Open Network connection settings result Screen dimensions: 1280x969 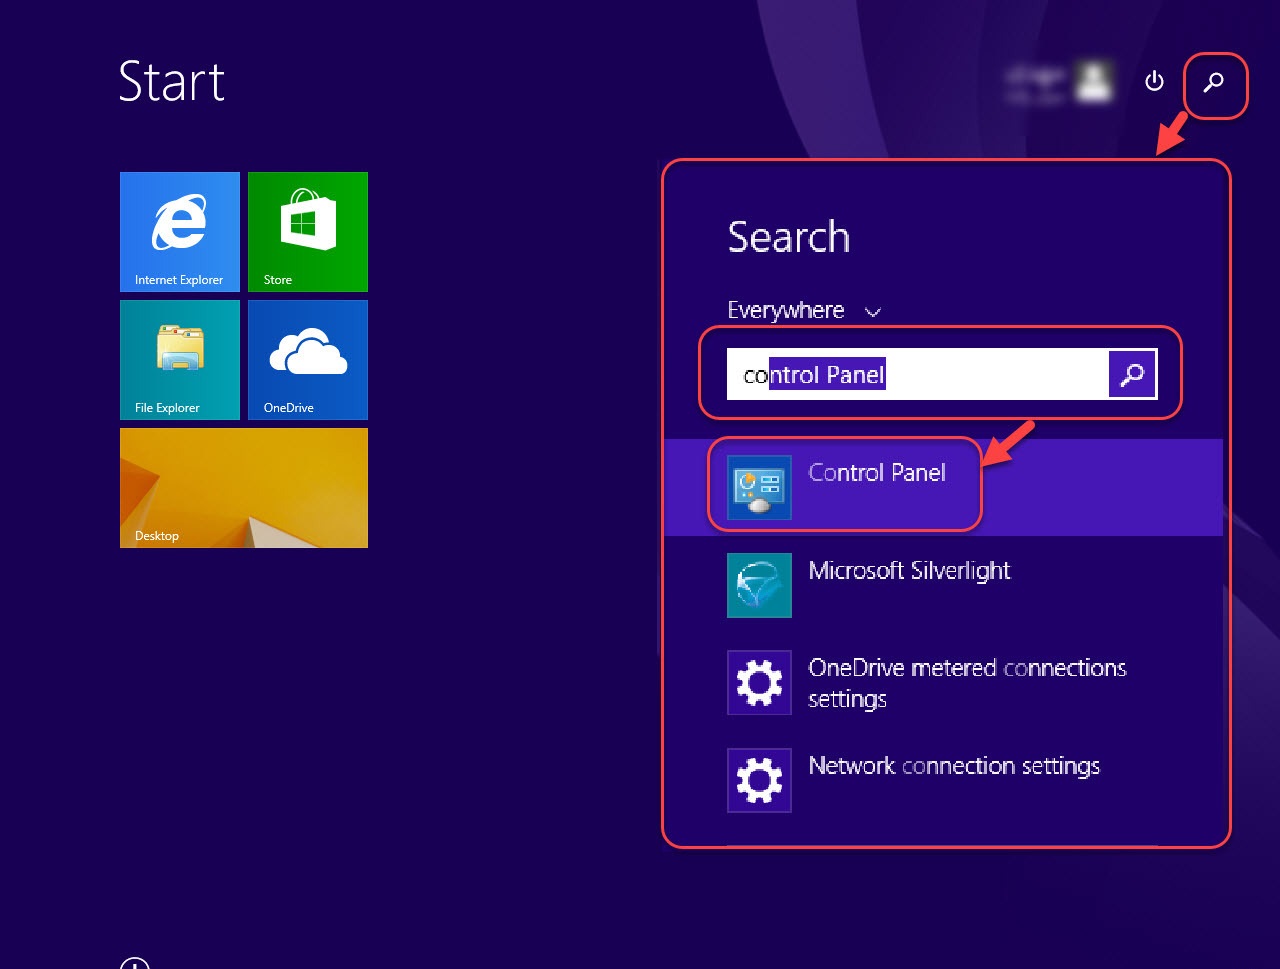[943, 780]
